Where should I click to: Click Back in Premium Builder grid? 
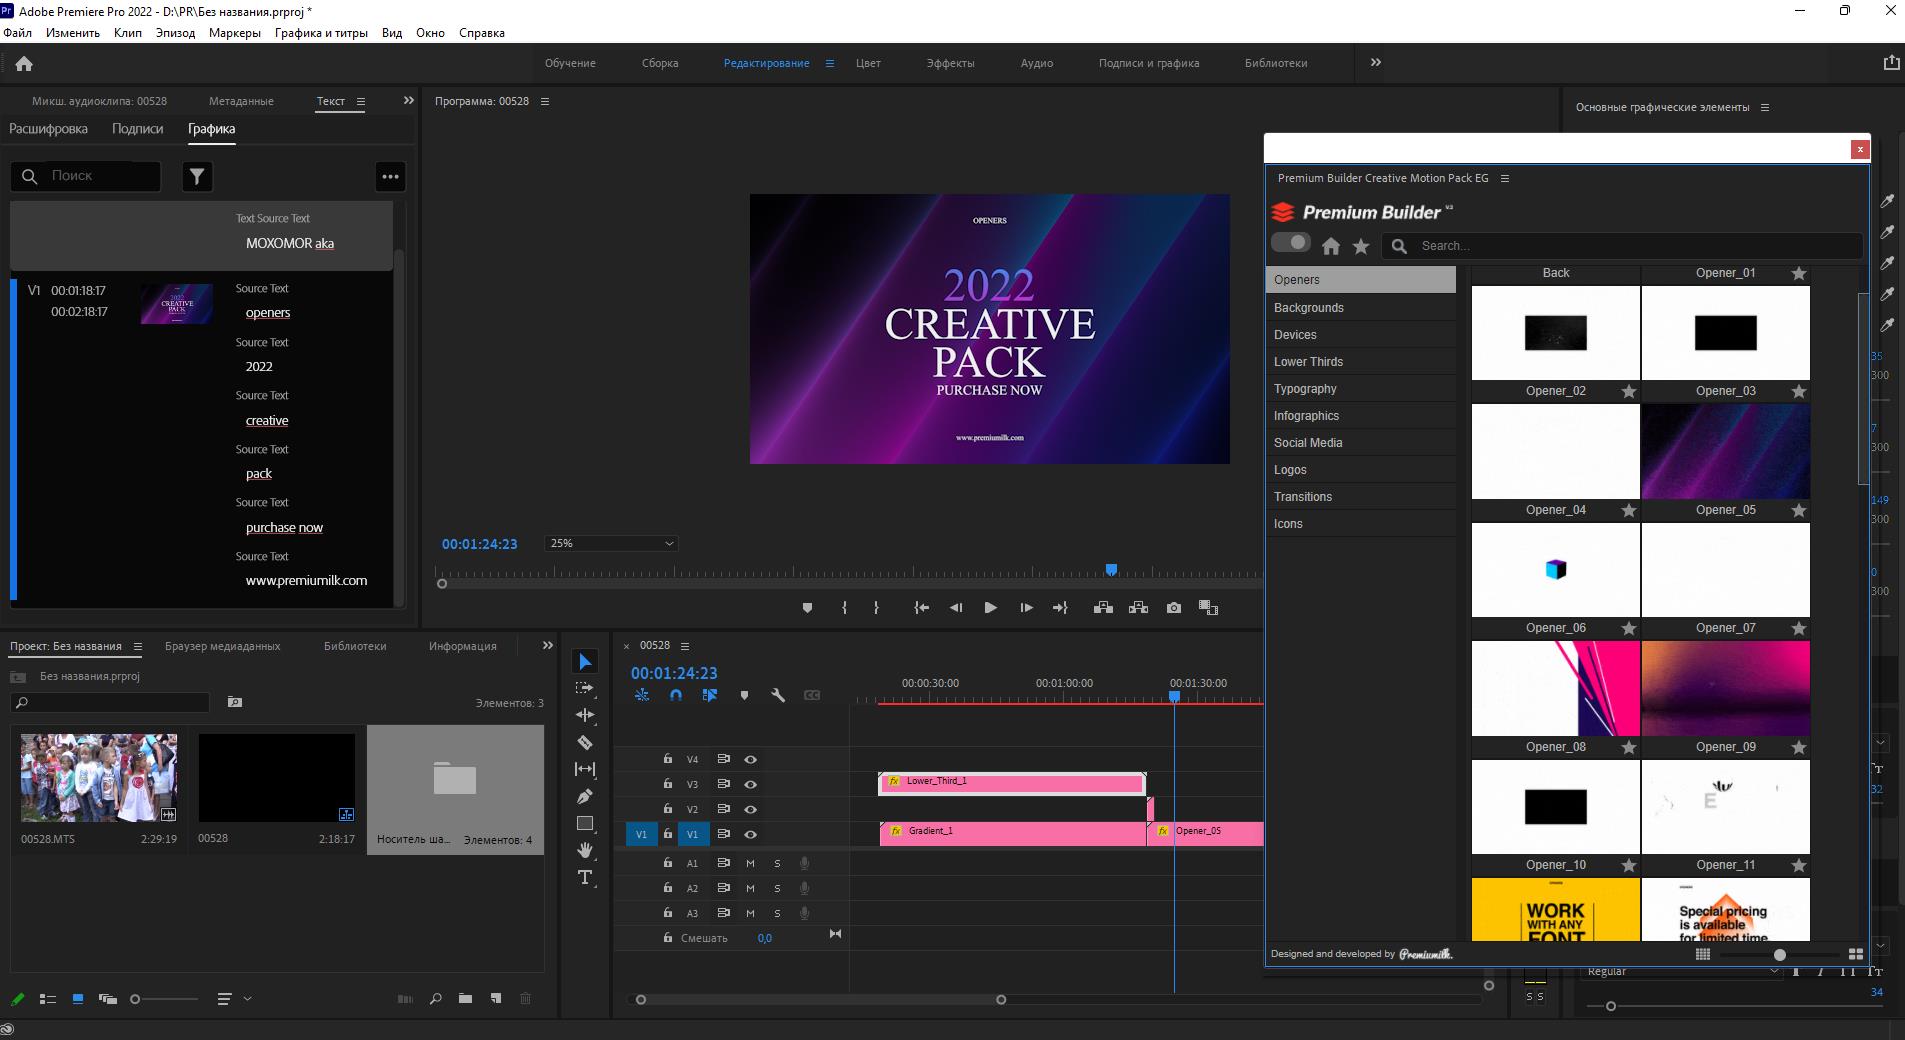(x=1556, y=273)
